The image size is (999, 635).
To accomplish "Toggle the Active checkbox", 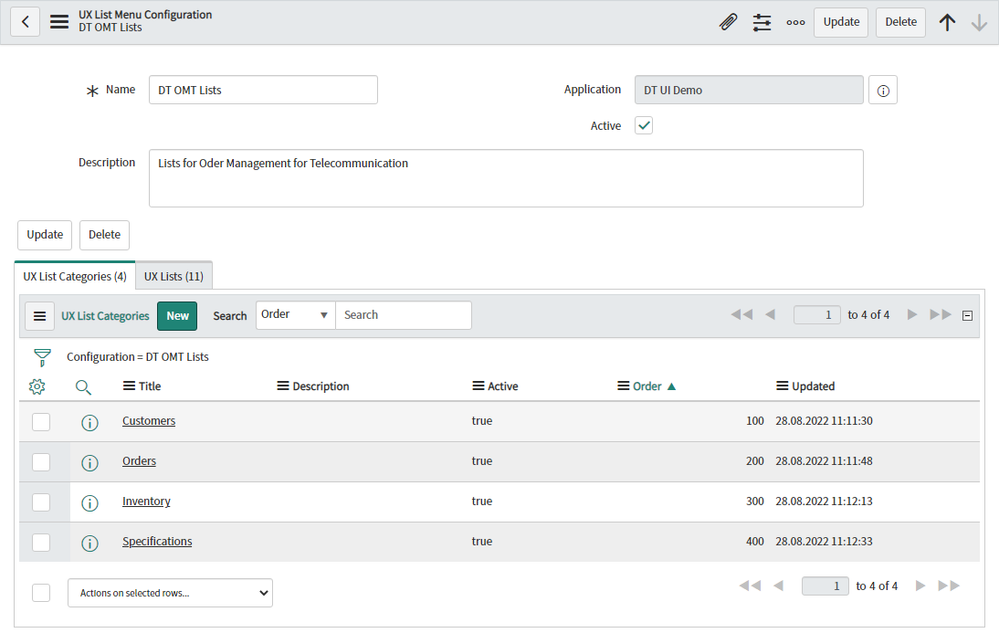I will pyautogui.click(x=643, y=125).
